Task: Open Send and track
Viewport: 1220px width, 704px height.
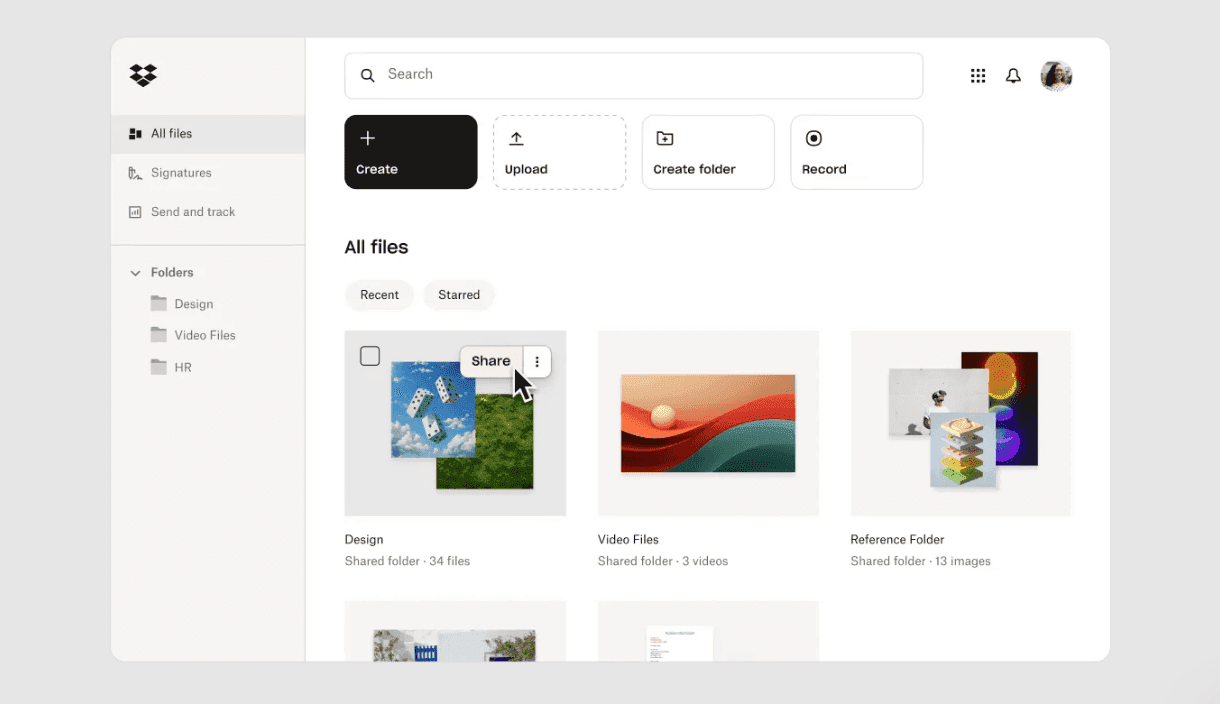Action: click(193, 211)
